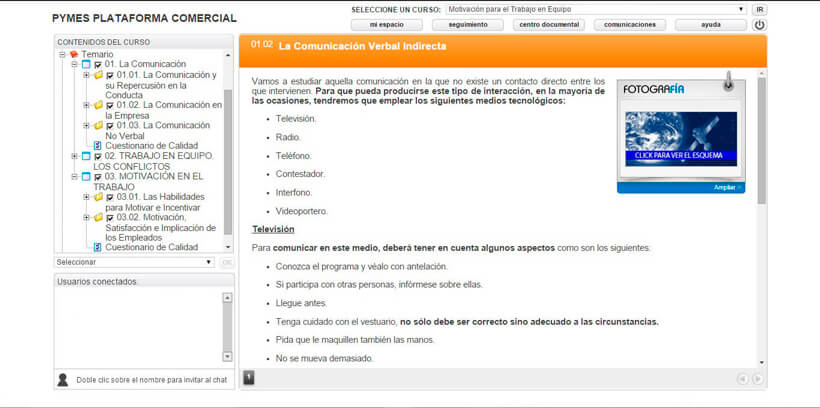This screenshot has width=820, height=408.
Task: Select the Temario label in the tree
Action: 97,54
